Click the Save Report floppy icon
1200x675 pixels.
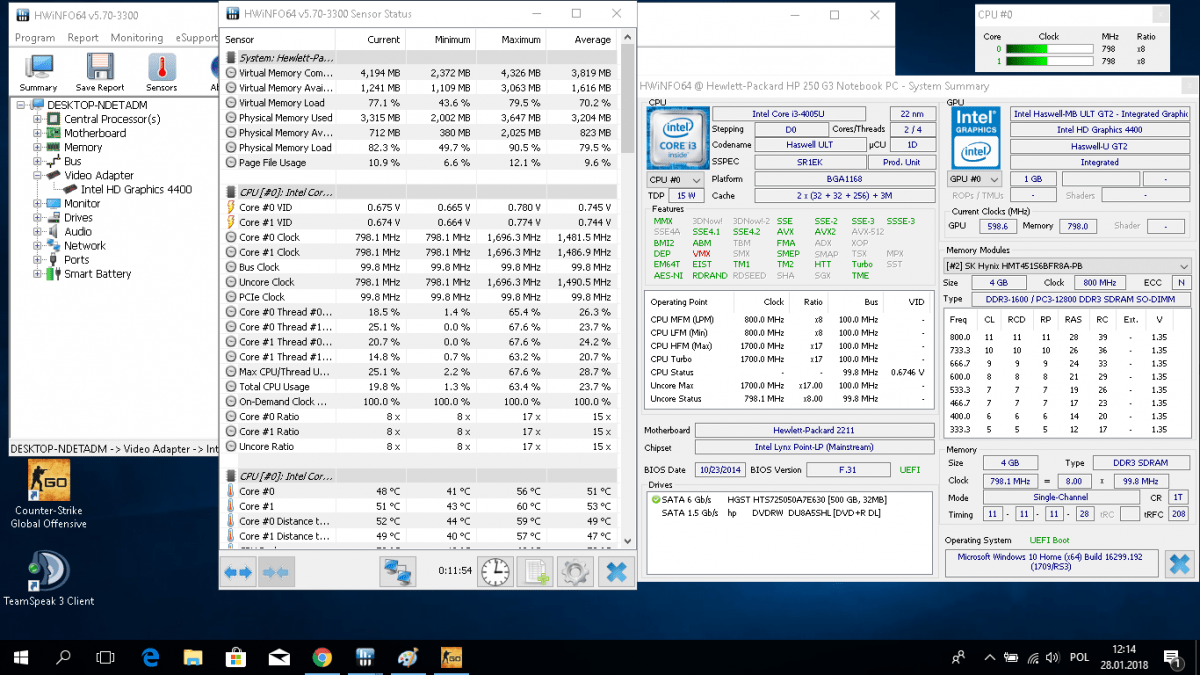tap(99, 74)
